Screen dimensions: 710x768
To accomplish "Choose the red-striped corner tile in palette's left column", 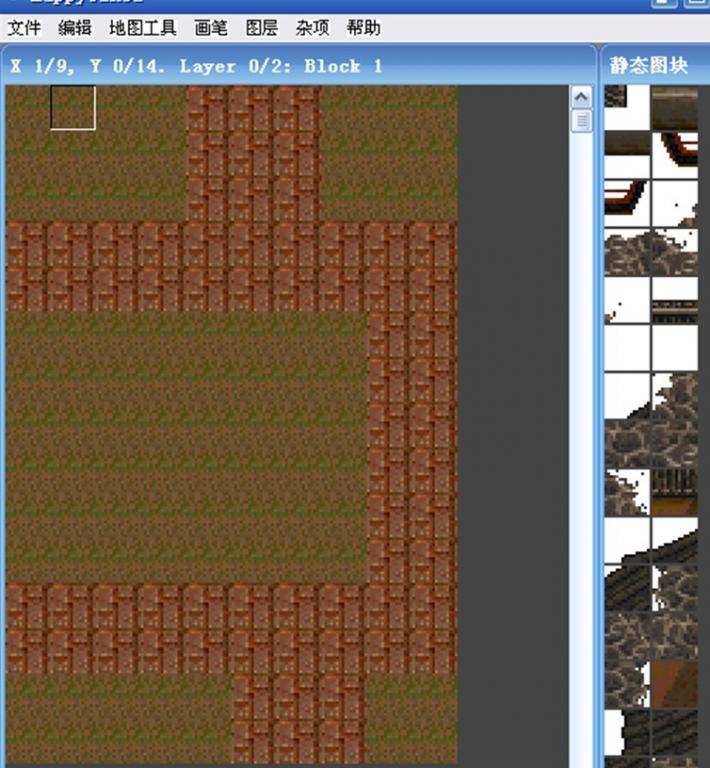I will [627, 203].
